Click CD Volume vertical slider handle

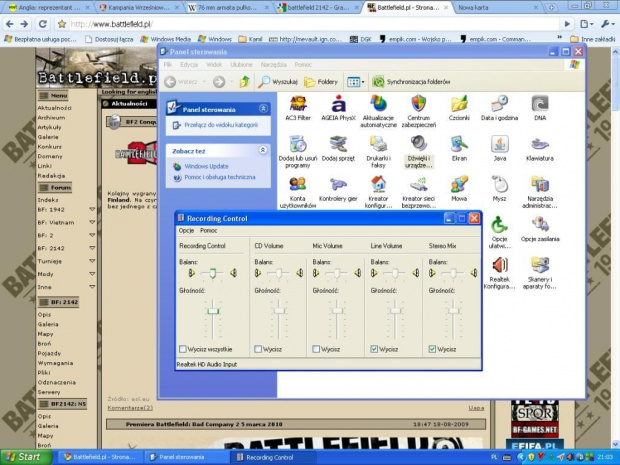point(279,310)
